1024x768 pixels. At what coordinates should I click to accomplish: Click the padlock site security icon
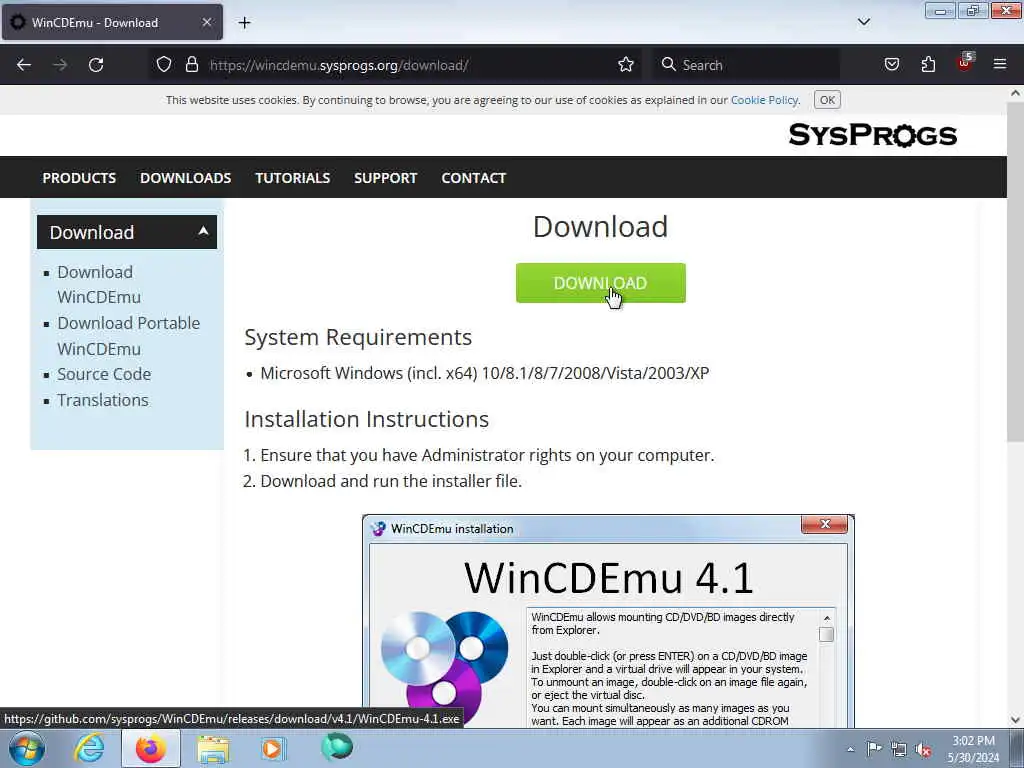pyautogui.click(x=191, y=65)
